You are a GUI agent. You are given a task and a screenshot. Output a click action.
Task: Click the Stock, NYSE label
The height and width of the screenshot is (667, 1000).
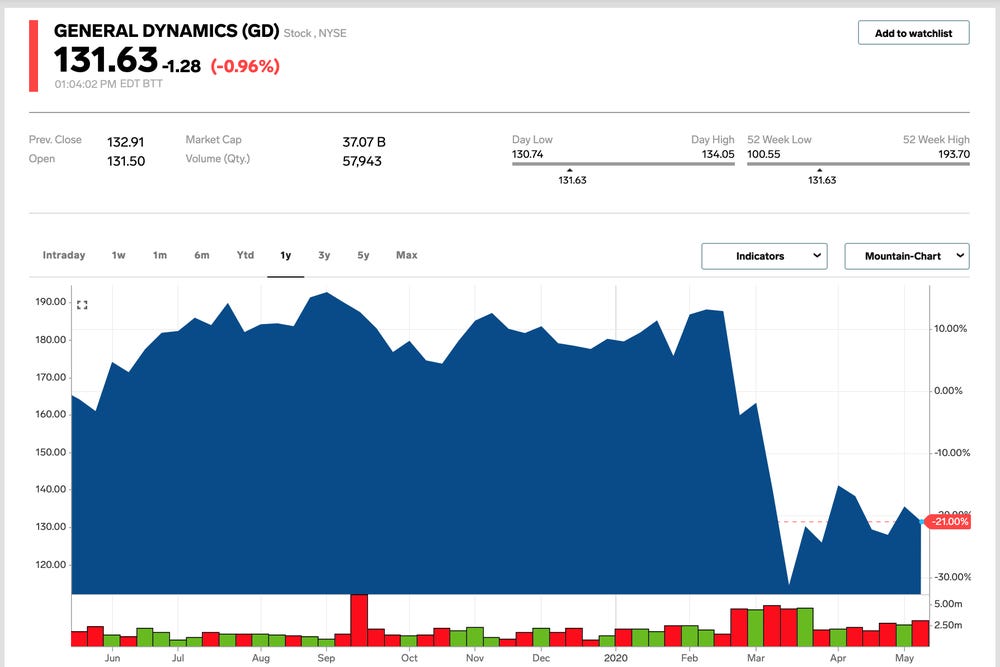pyautogui.click(x=315, y=33)
